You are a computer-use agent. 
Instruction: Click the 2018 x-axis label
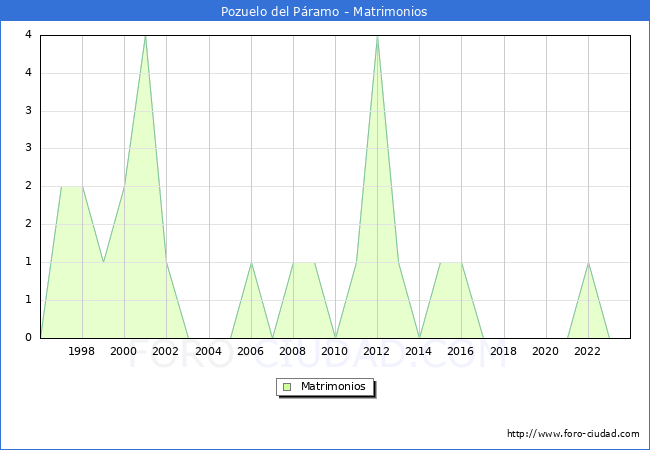[x=504, y=351]
